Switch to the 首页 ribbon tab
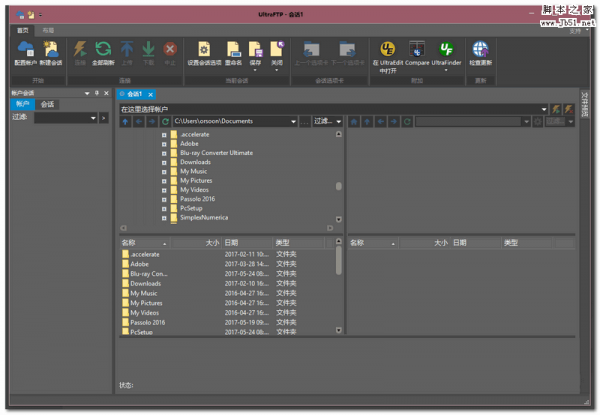This screenshot has width=600, height=415. pos(23,31)
